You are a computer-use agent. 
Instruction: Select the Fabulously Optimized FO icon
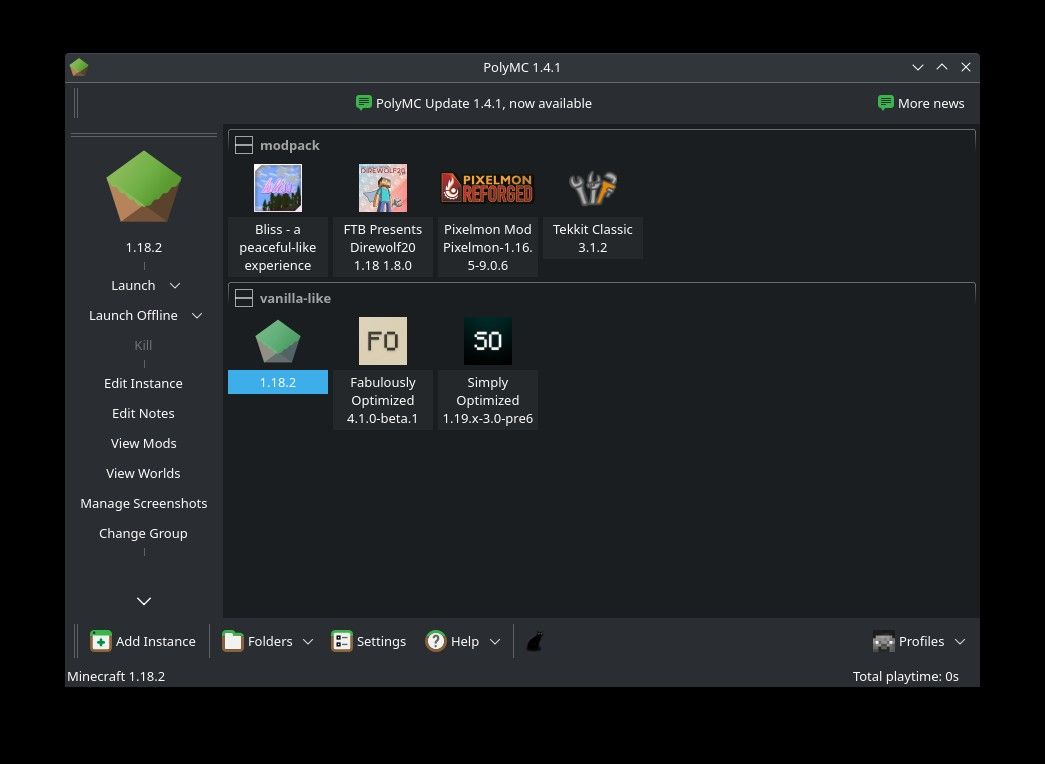pyautogui.click(x=383, y=341)
